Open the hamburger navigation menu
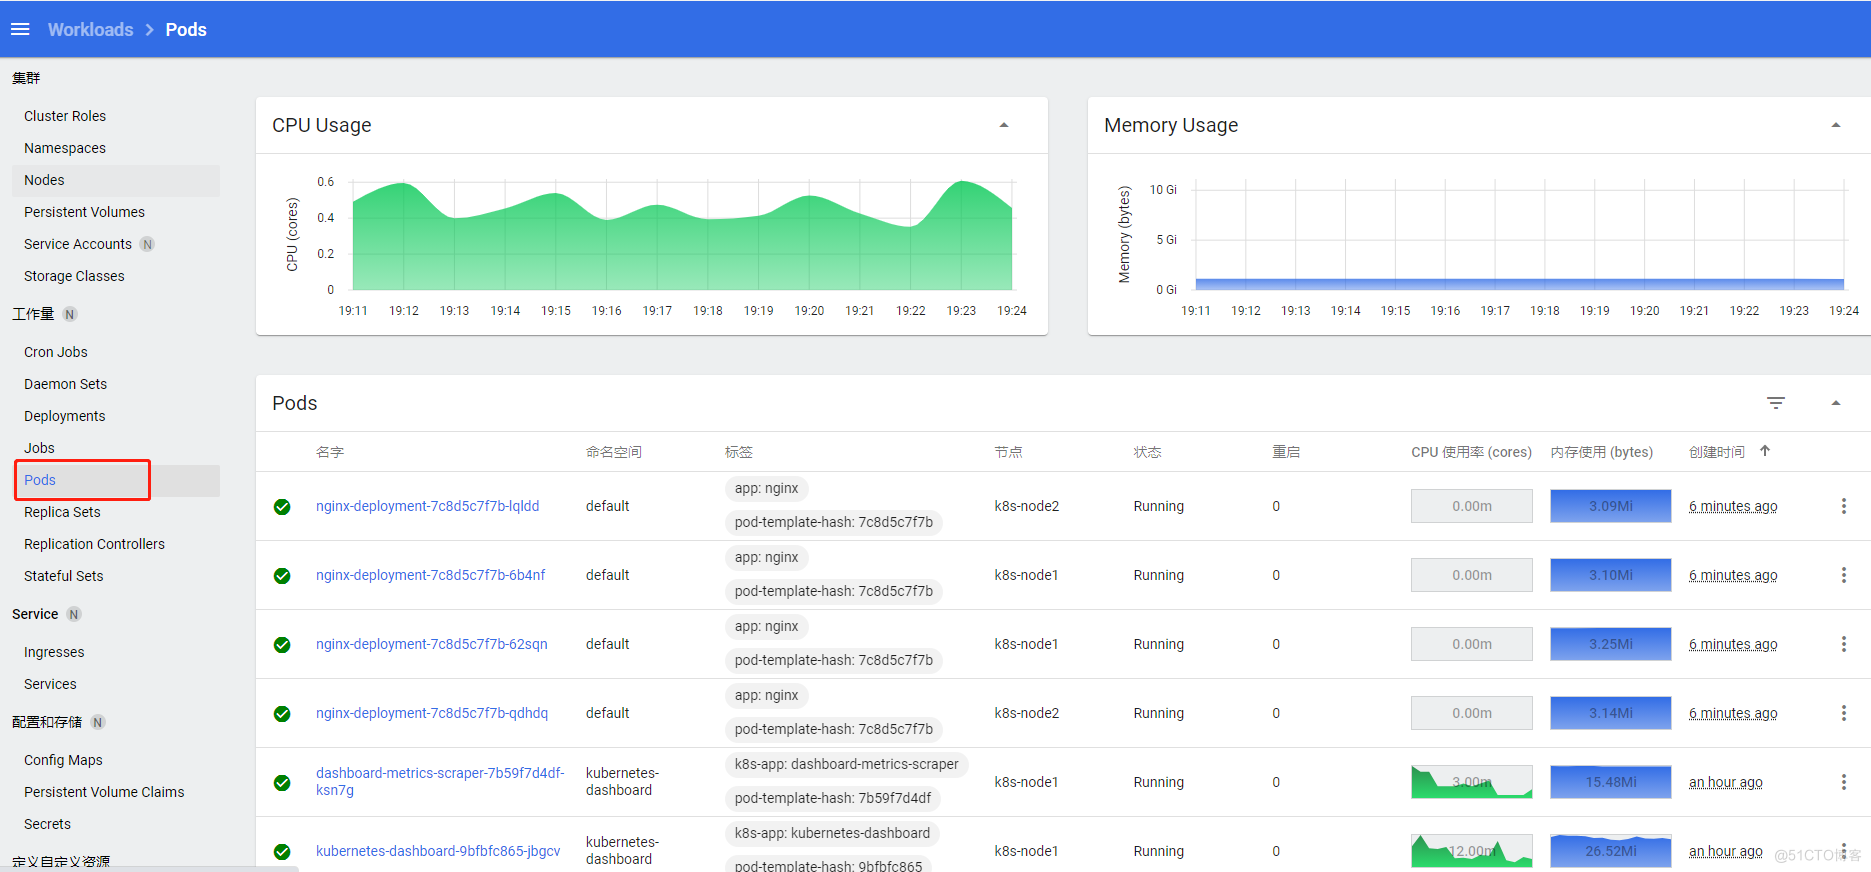The height and width of the screenshot is (872, 1871). [20, 29]
